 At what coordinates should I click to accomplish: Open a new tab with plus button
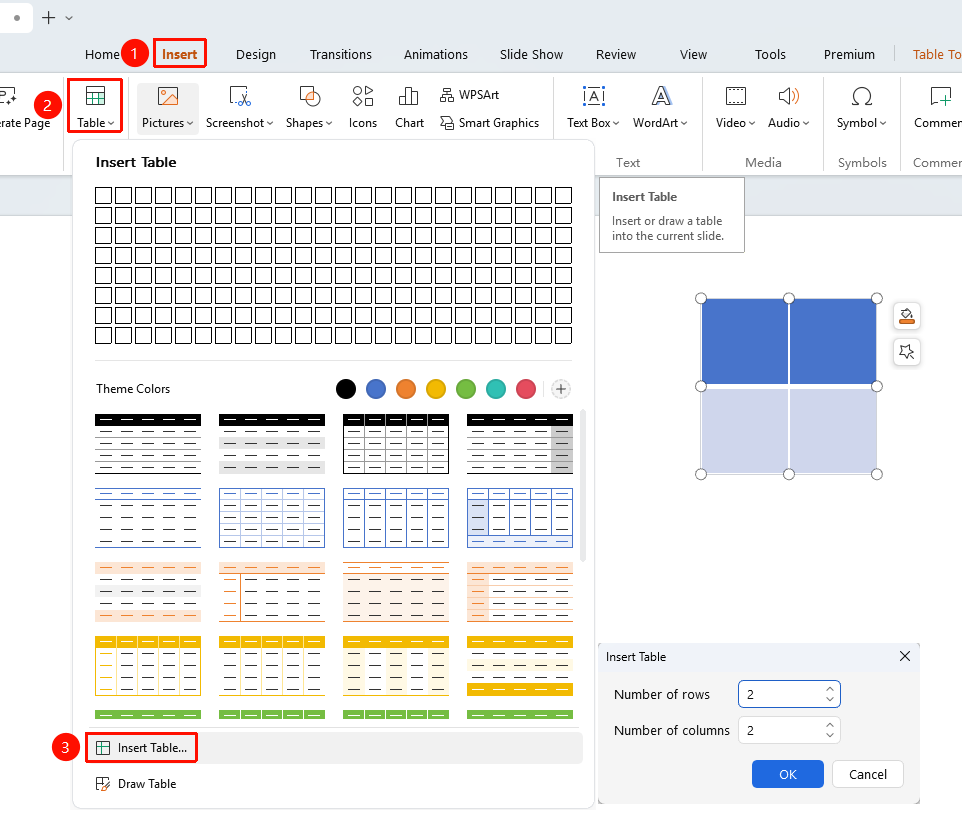point(48,18)
